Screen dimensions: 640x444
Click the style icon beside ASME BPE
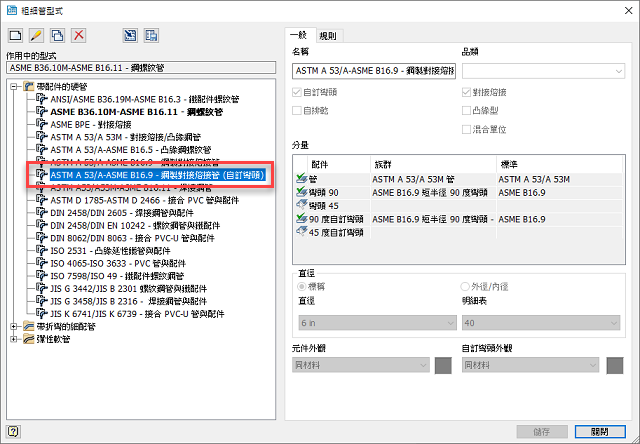pyautogui.click(x=42, y=124)
